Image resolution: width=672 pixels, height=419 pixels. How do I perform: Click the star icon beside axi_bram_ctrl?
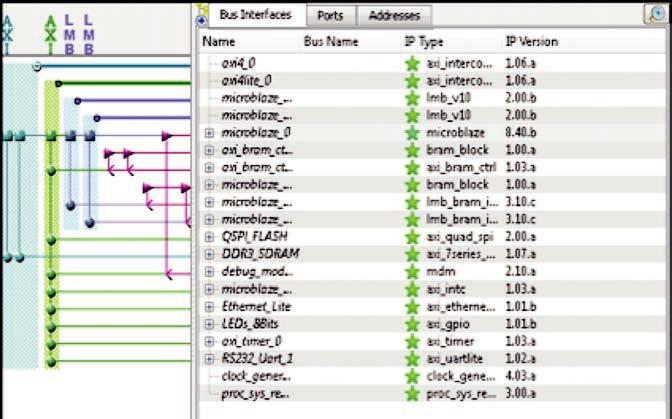point(411,167)
